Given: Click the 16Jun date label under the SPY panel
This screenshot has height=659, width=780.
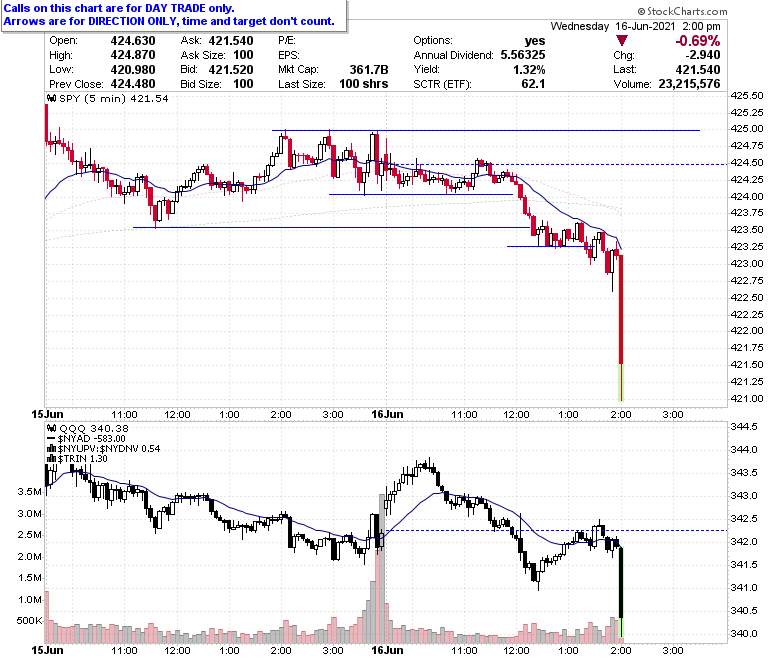Looking at the screenshot, I should (x=387, y=414).
